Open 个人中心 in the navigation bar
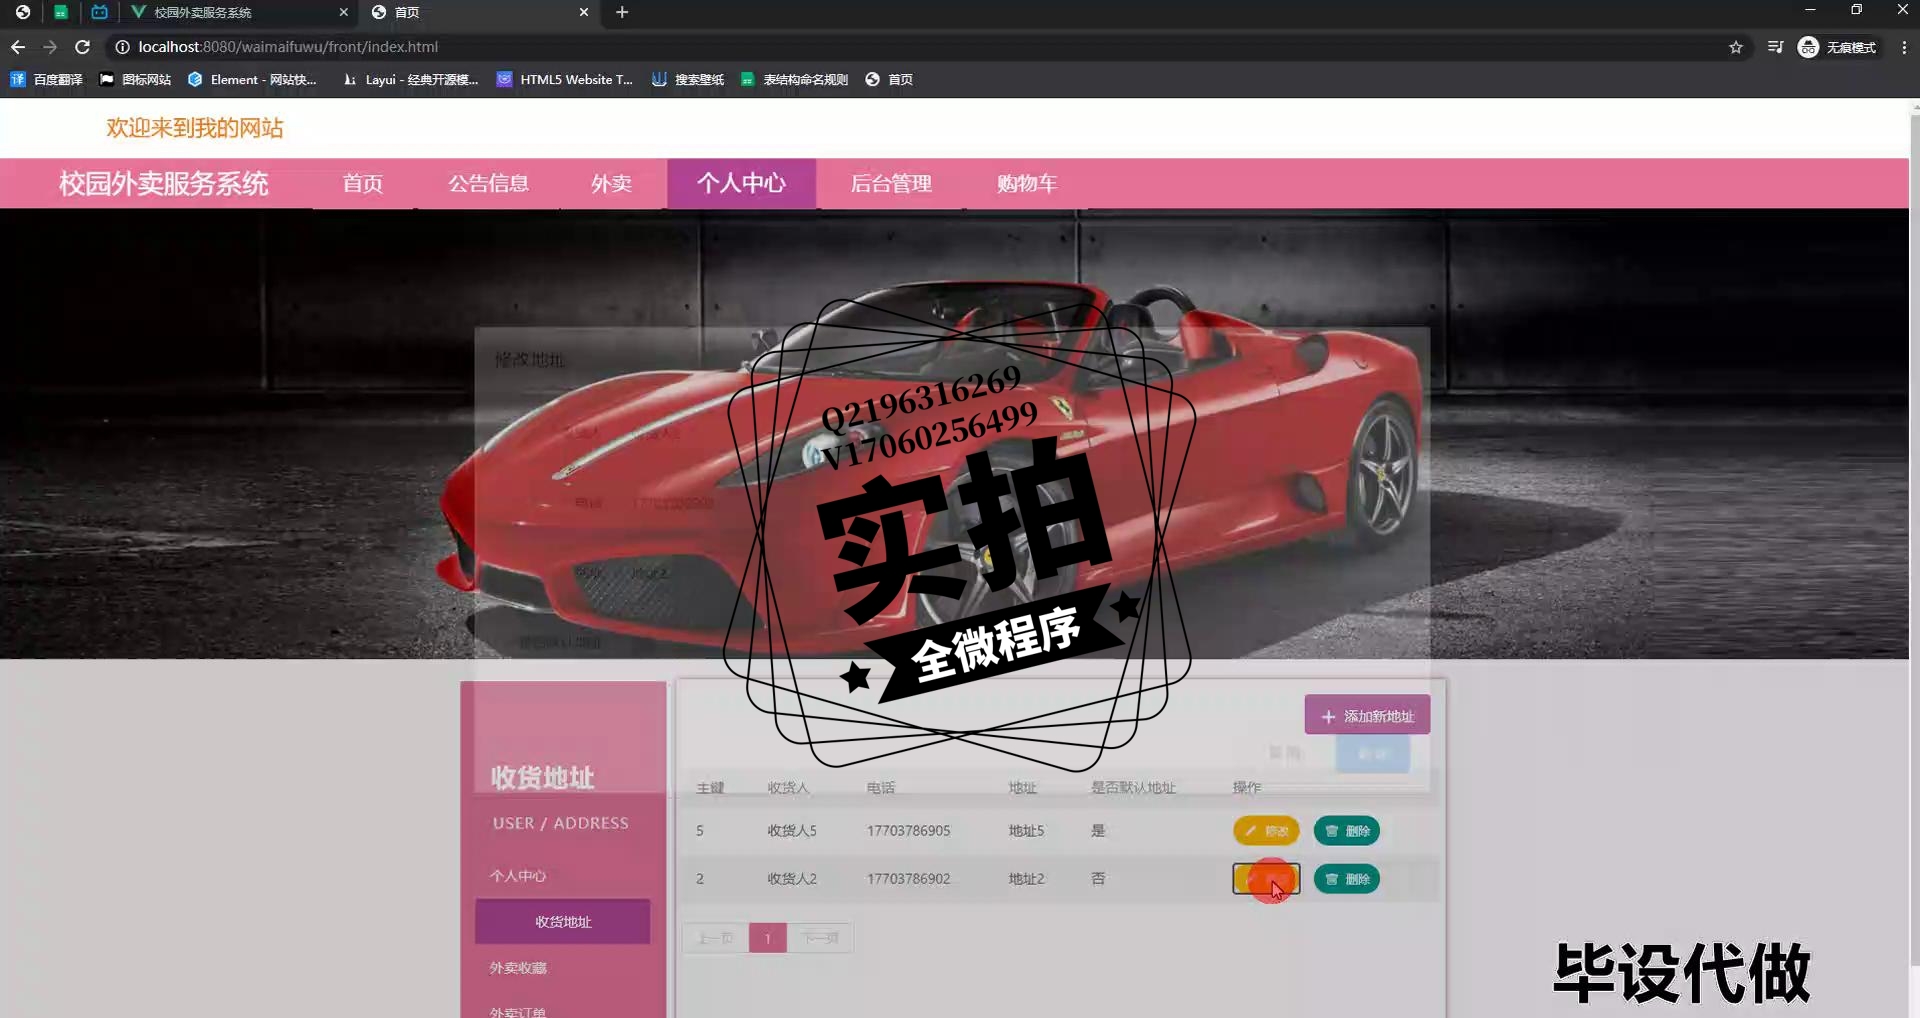This screenshot has height=1018, width=1920. [741, 183]
